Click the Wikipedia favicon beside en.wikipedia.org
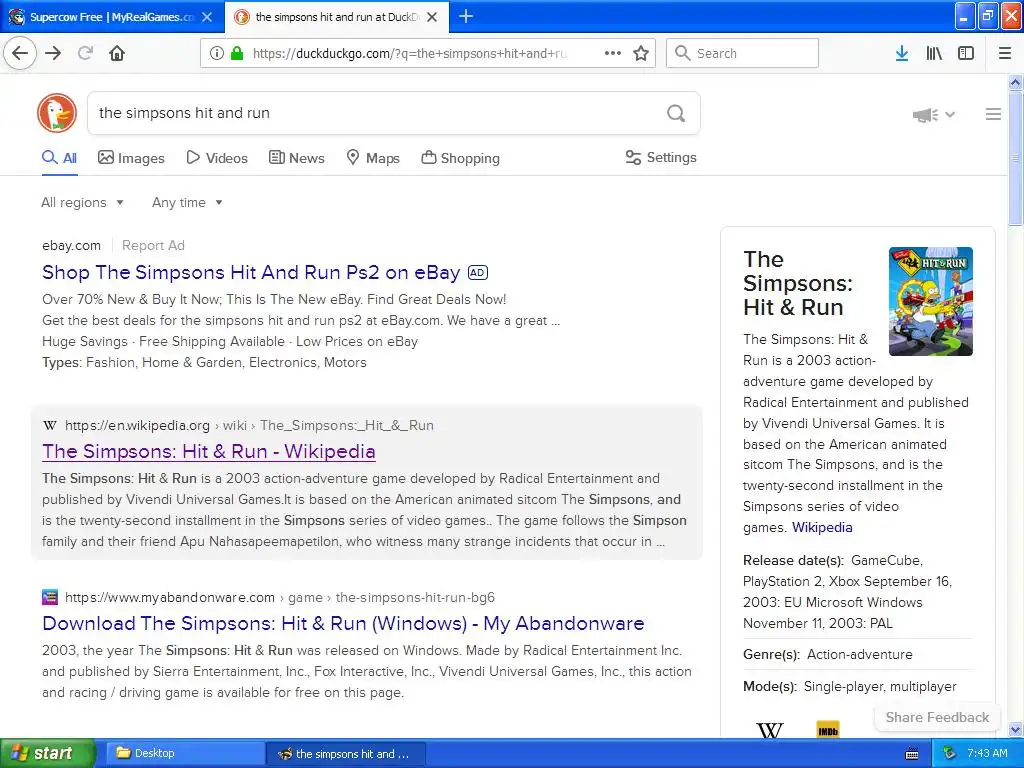Image resolution: width=1024 pixels, height=768 pixels. click(x=50, y=425)
